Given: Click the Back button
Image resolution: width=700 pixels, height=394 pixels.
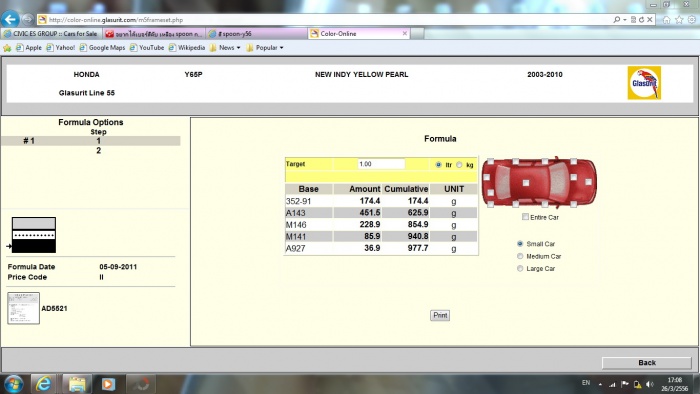Looking at the screenshot, I should 646,362.
